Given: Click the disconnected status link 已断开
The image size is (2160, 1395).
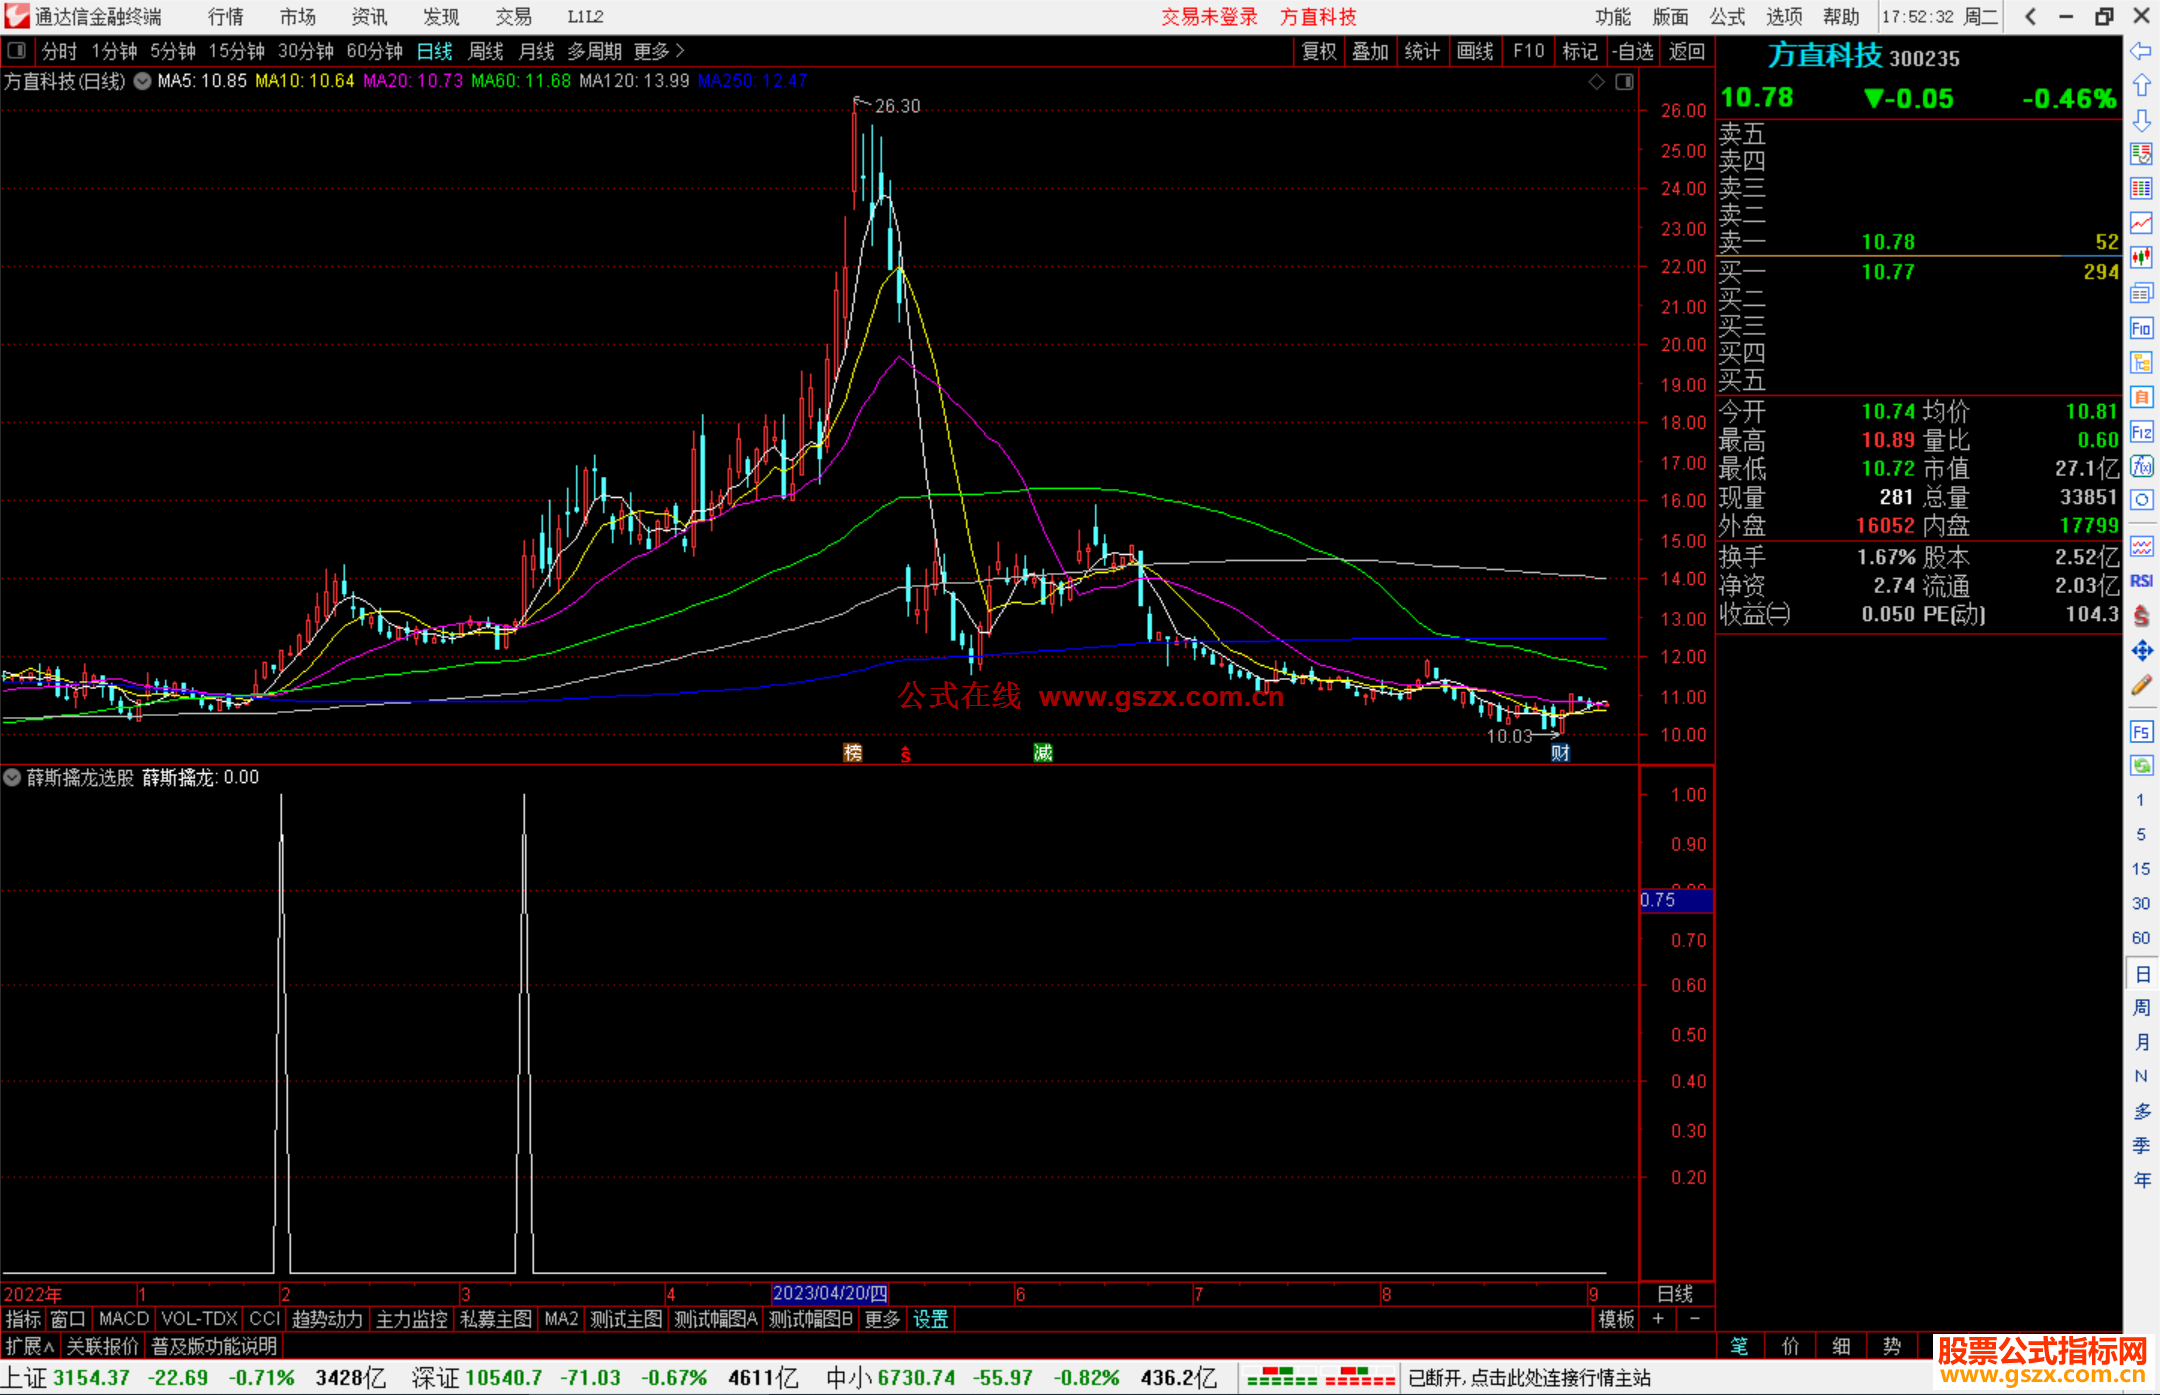Looking at the screenshot, I should click(1529, 1378).
